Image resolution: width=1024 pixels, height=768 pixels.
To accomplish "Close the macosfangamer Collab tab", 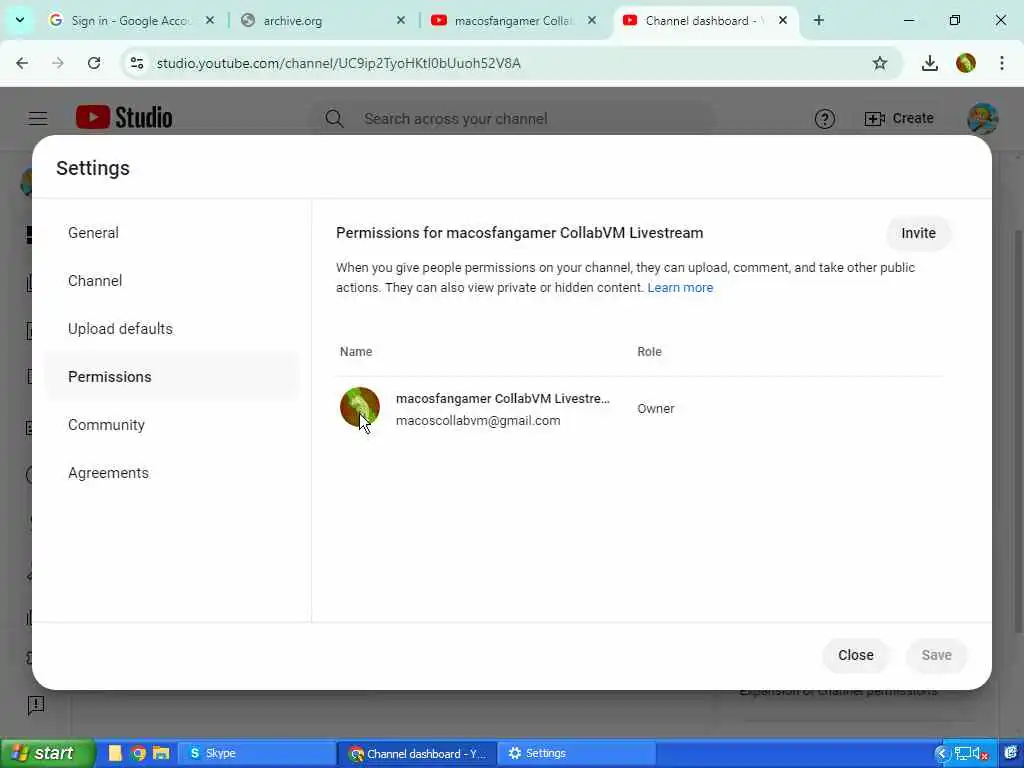I will (x=592, y=20).
